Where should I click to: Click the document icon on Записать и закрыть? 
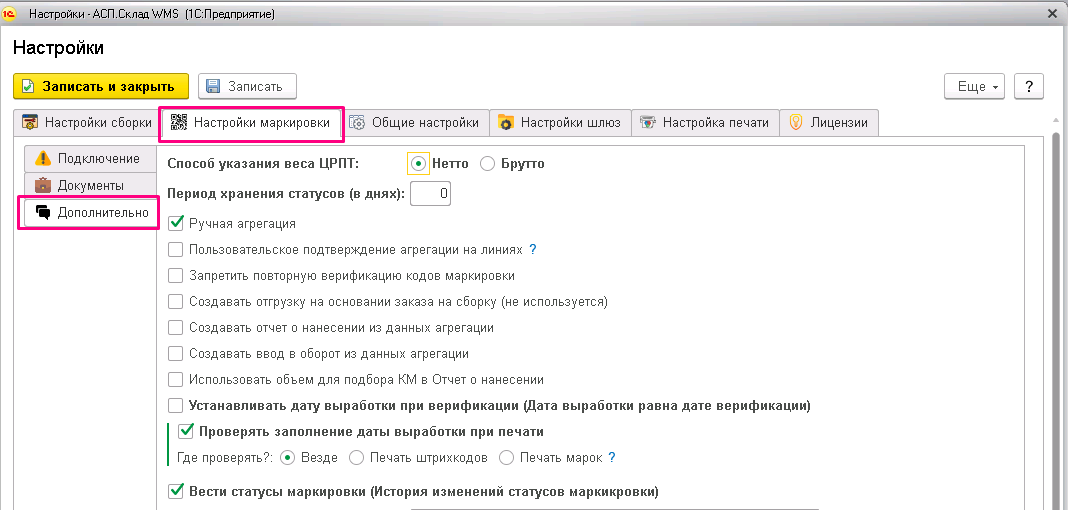[x=28, y=86]
